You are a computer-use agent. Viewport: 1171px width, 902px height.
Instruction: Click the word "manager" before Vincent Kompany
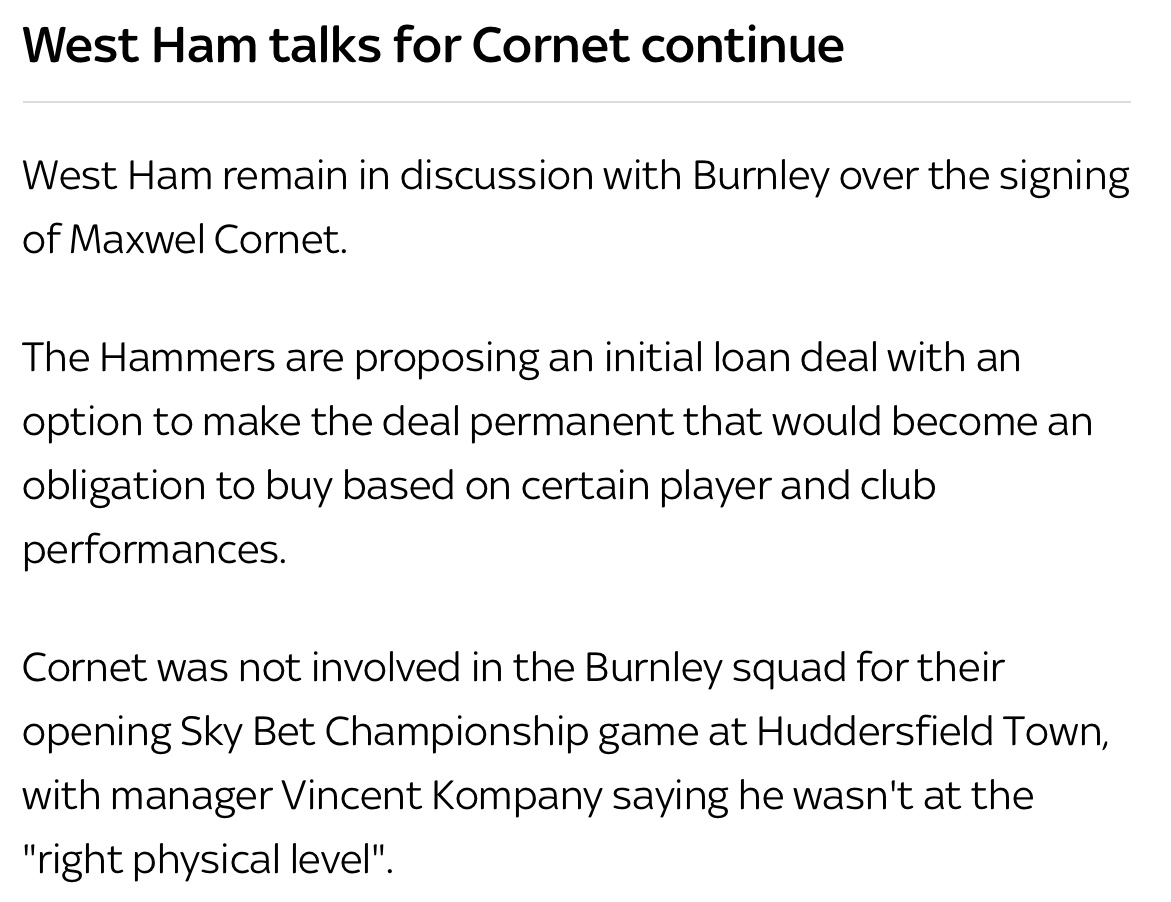tap(190, 796)
